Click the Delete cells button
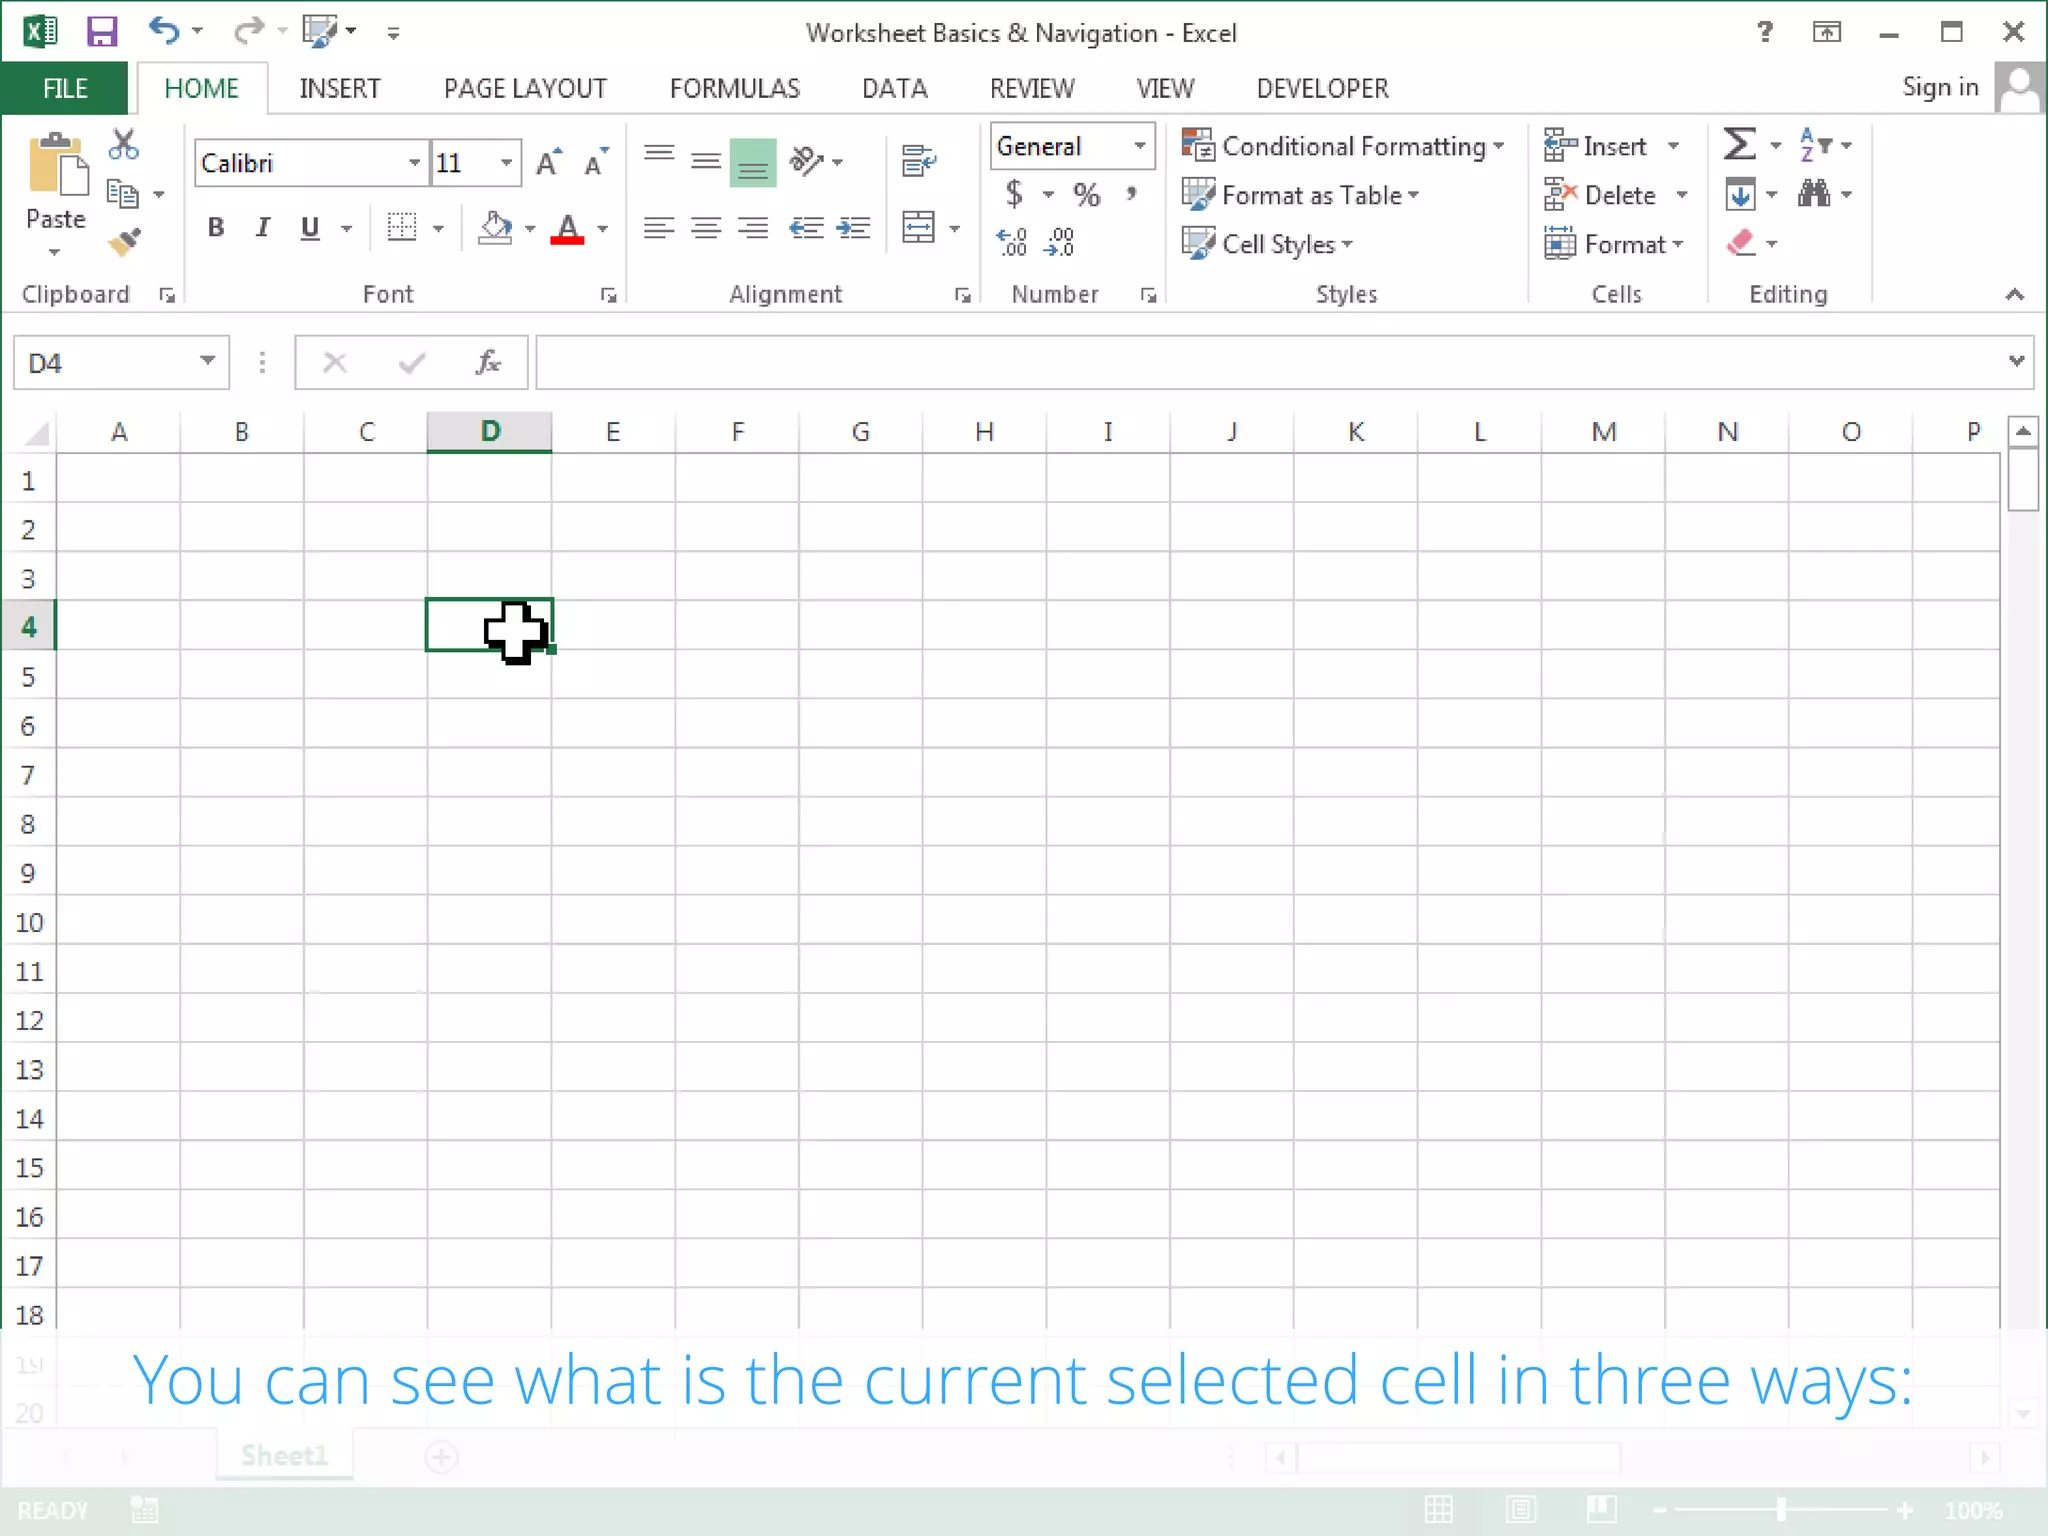The width and height of the screenshot is (2048, 1536). pyautogui.click(x=1602, y=195)
